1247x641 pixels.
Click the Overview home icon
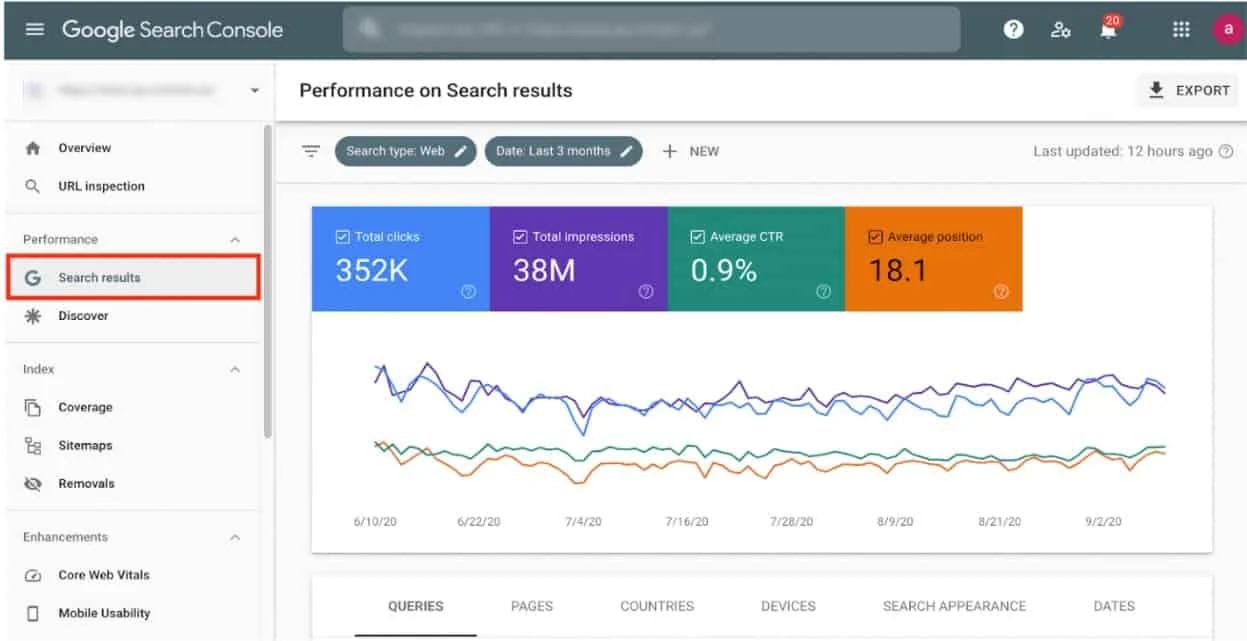[33, 148]
